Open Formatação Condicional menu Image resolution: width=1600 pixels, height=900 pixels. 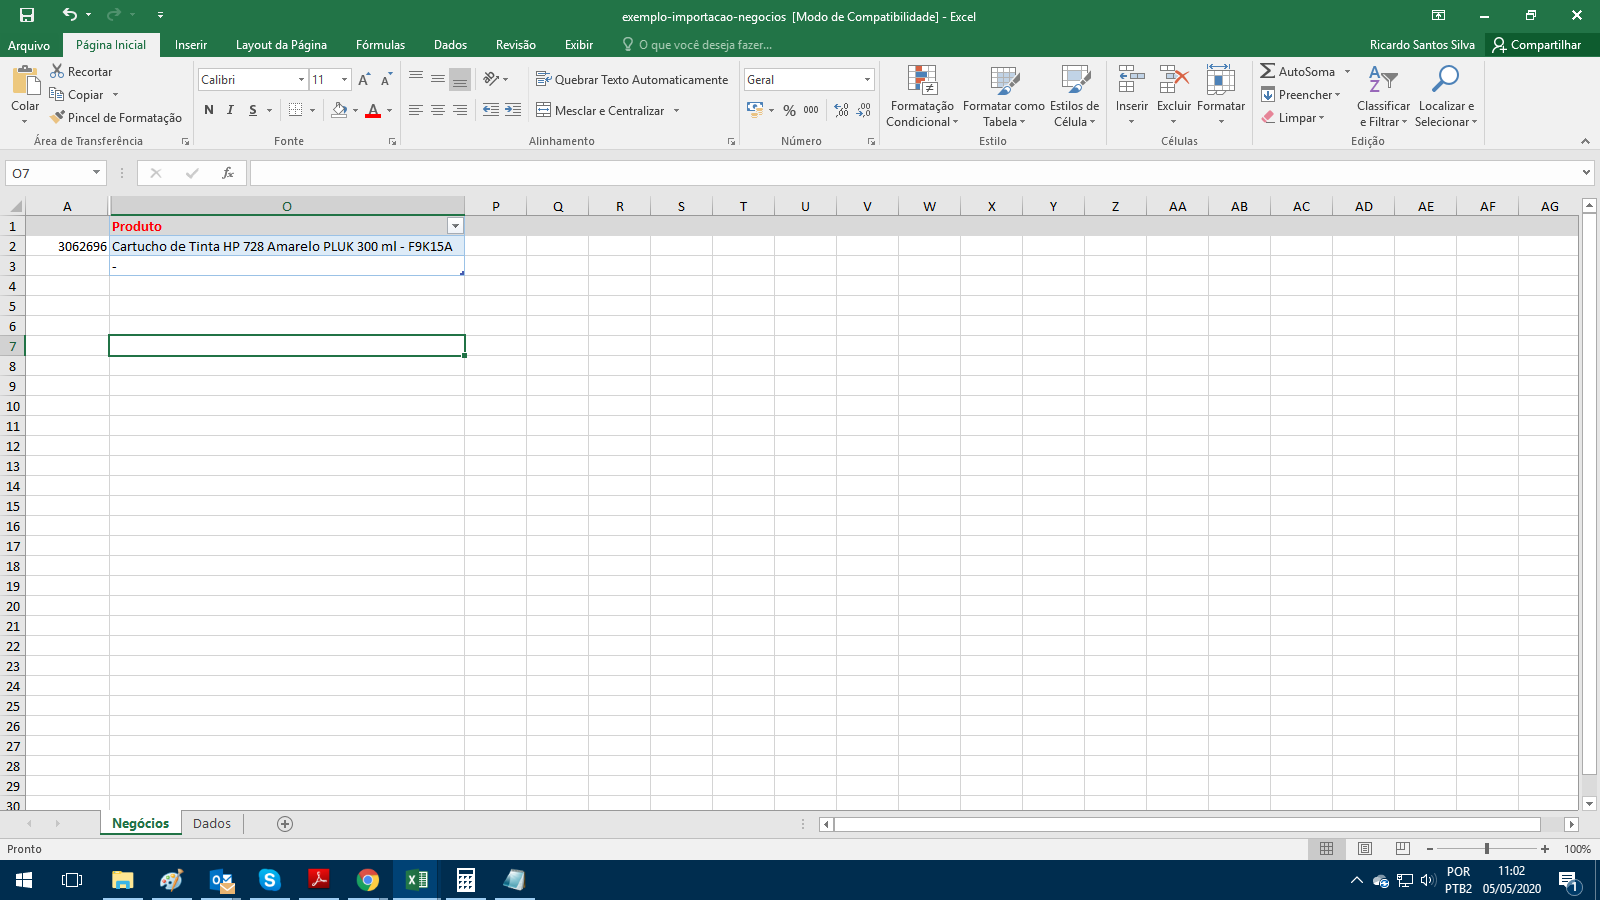coord(921,96)
